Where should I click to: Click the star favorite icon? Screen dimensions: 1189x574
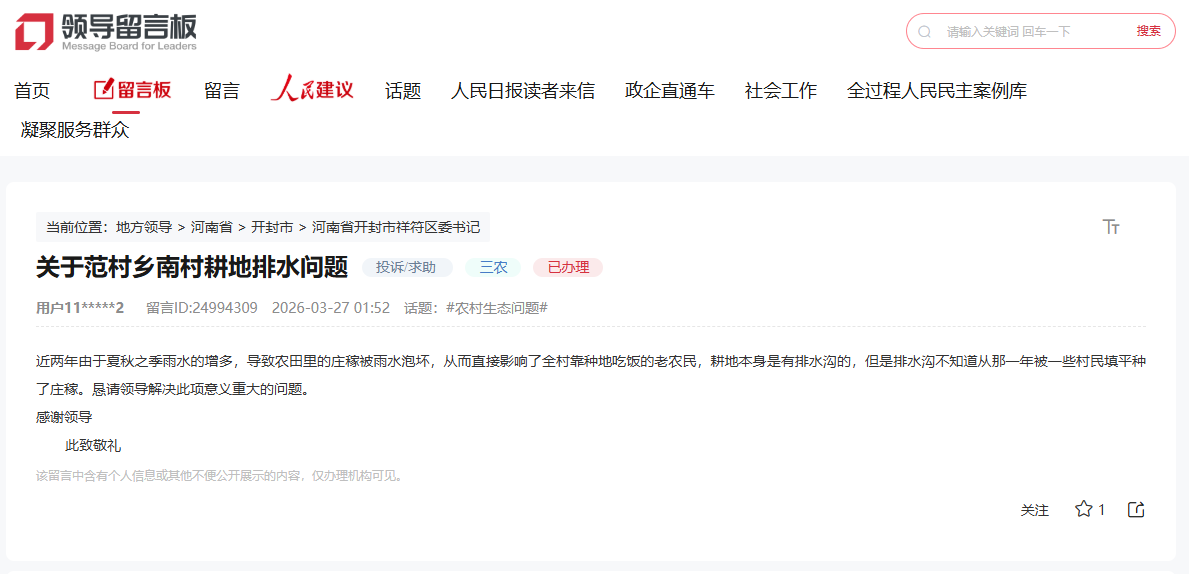tap(1083, 509)
